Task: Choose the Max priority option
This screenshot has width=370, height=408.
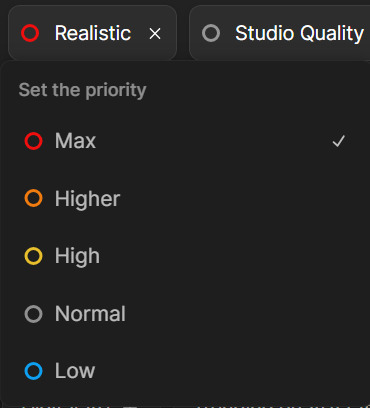Action: click(x=185, y=141)
